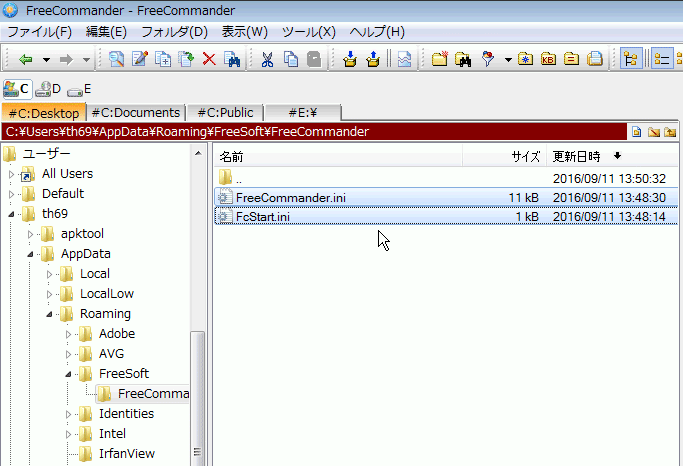683x466 pixels.
Task: Click the folder icon with blue asterisk
Action: click(526, 59)
